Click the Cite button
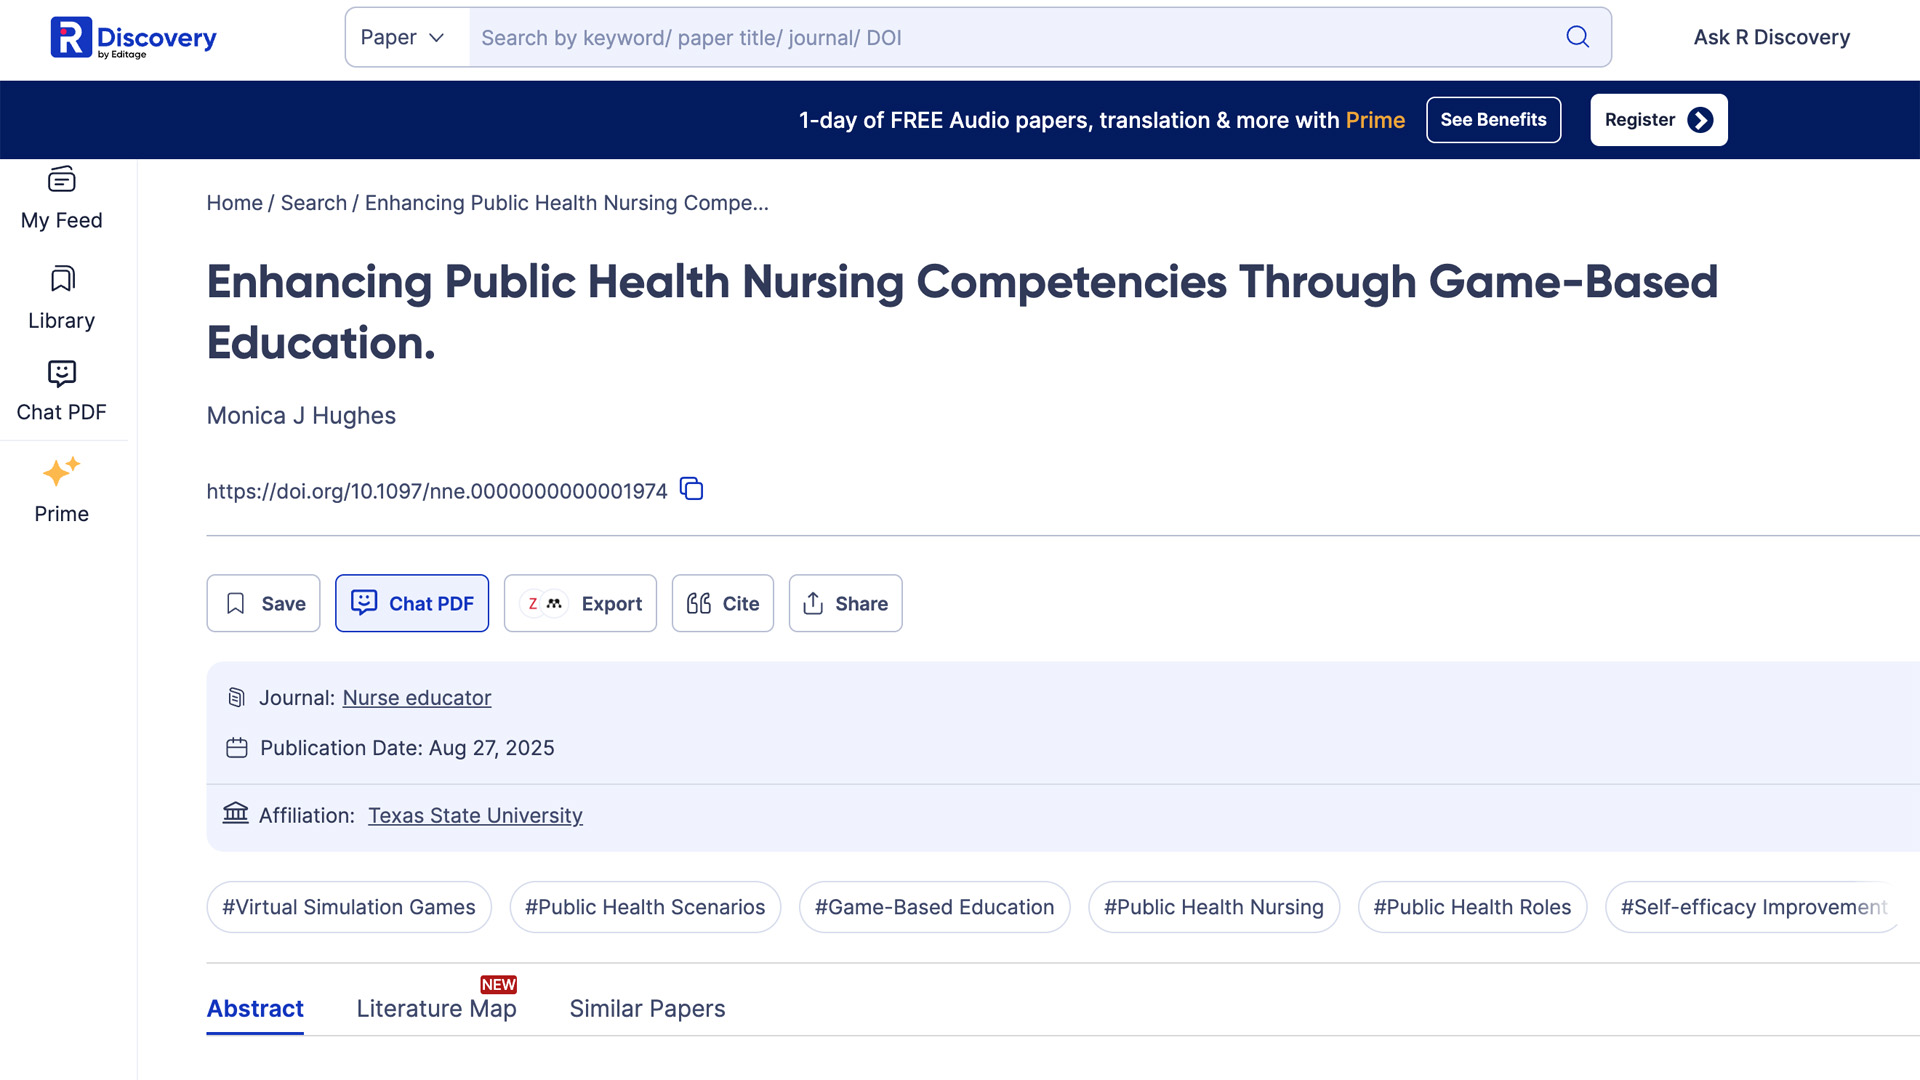 coord(722,603)
